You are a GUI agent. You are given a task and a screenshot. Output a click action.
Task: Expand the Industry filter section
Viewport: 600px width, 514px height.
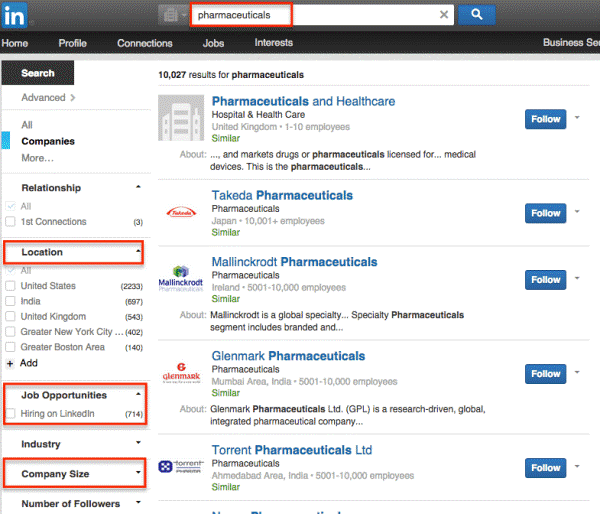tap(138, 442)
